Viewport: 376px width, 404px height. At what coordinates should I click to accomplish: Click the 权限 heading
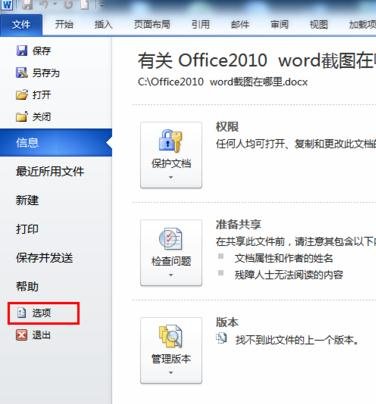click(x=227, y=127)
